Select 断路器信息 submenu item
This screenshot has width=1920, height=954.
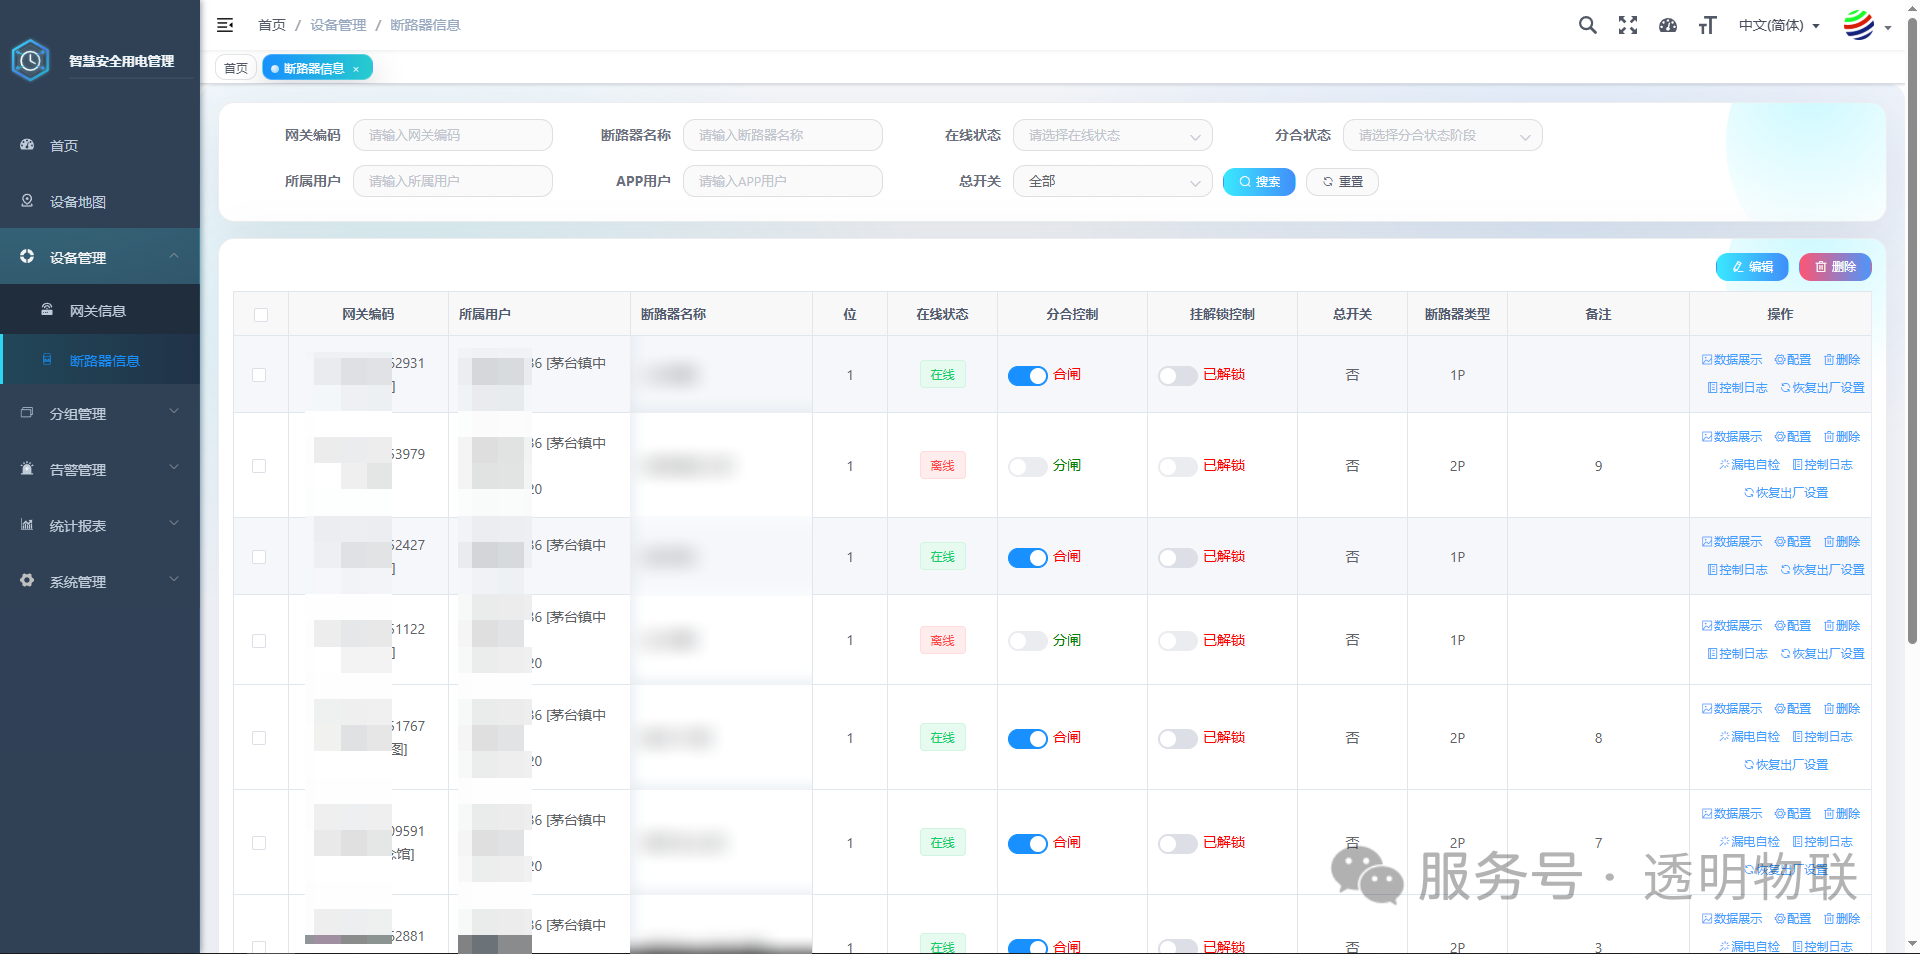[x=100, y=360]
